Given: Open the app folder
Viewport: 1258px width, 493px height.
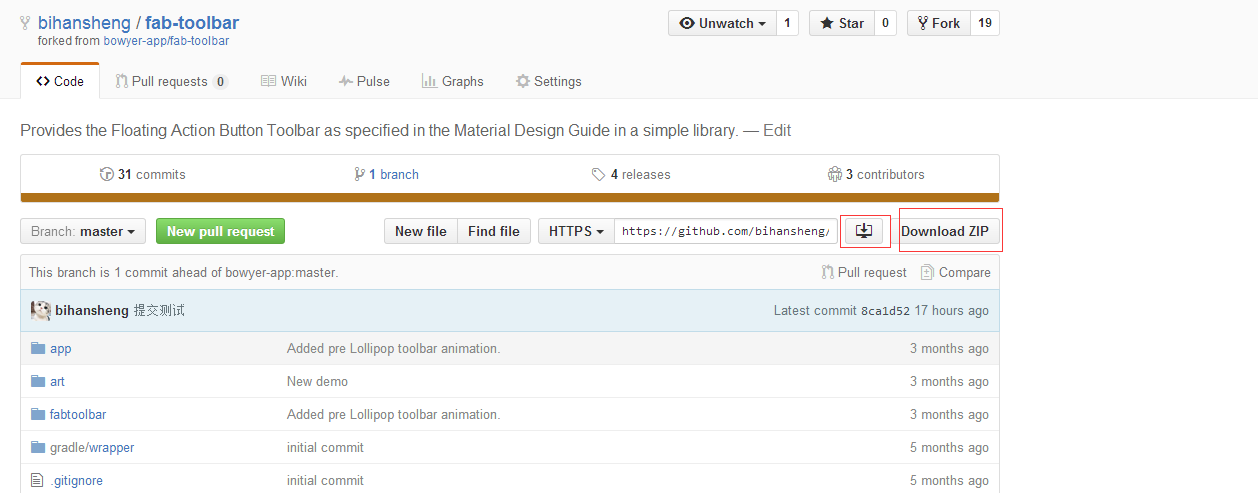Looking at the screenshot, I should [61, 348].
